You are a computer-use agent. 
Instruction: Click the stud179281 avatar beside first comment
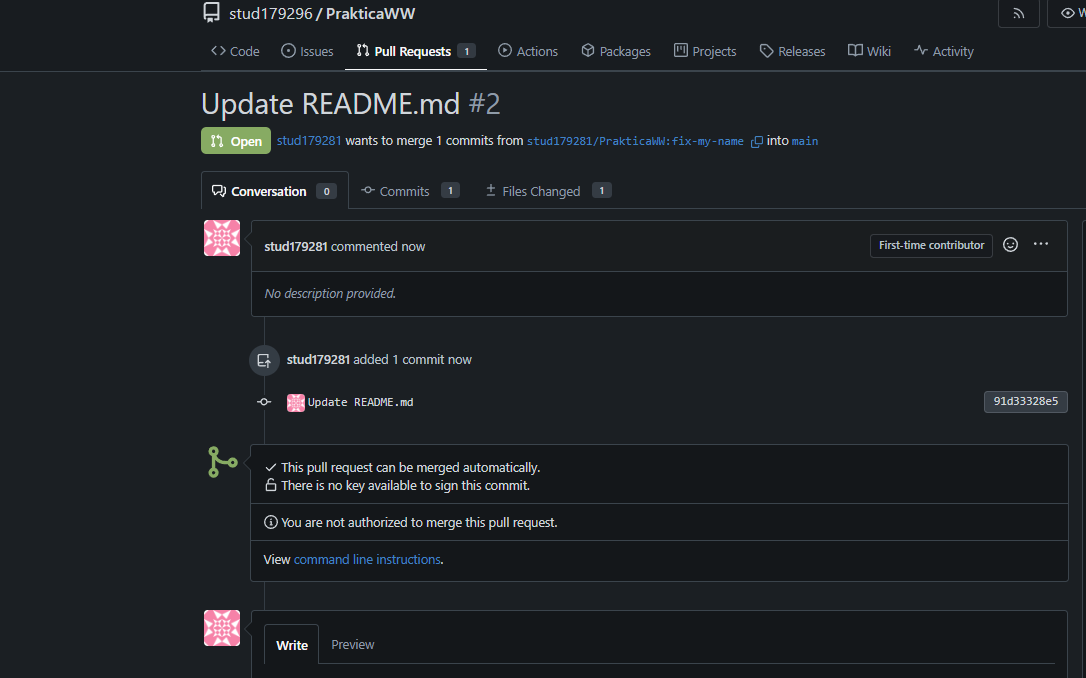222,238
